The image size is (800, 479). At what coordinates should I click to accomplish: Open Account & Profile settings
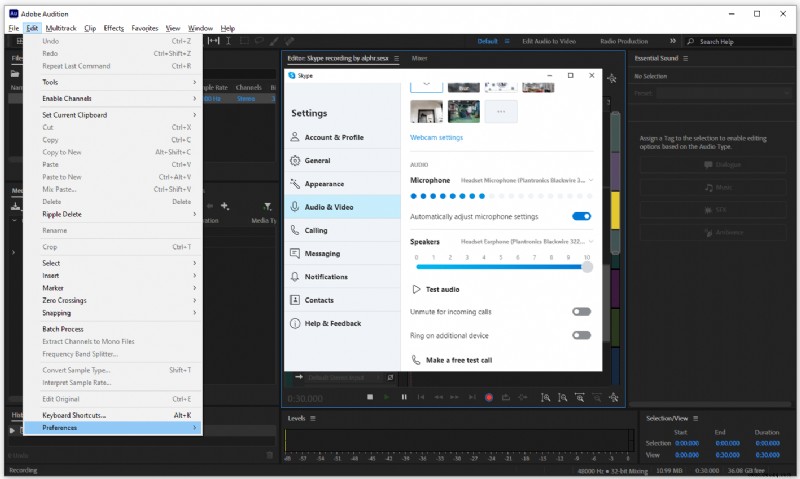(342, 137)
